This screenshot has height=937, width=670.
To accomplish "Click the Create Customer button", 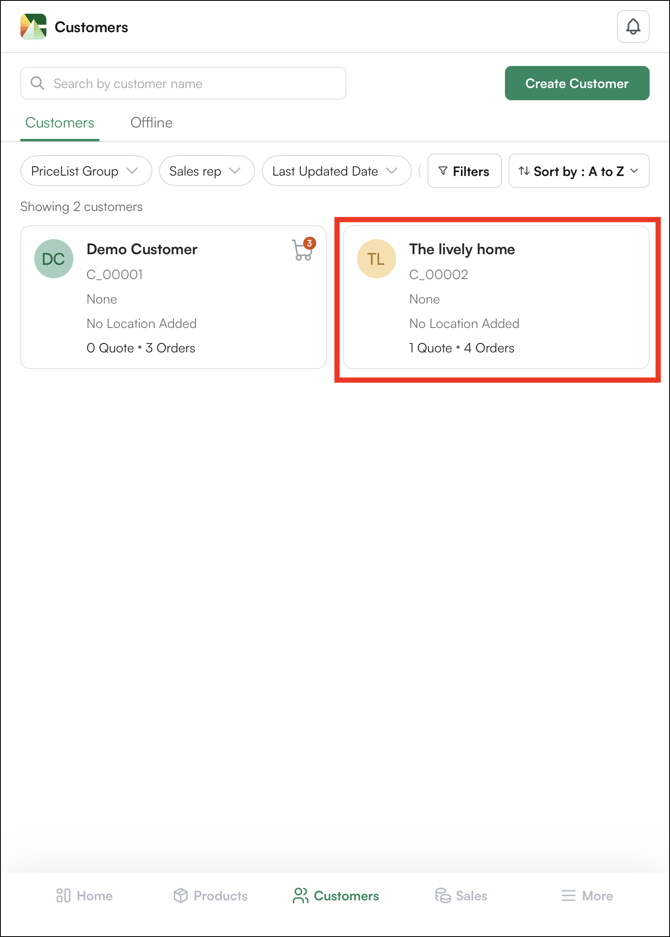I will point(577,83).
